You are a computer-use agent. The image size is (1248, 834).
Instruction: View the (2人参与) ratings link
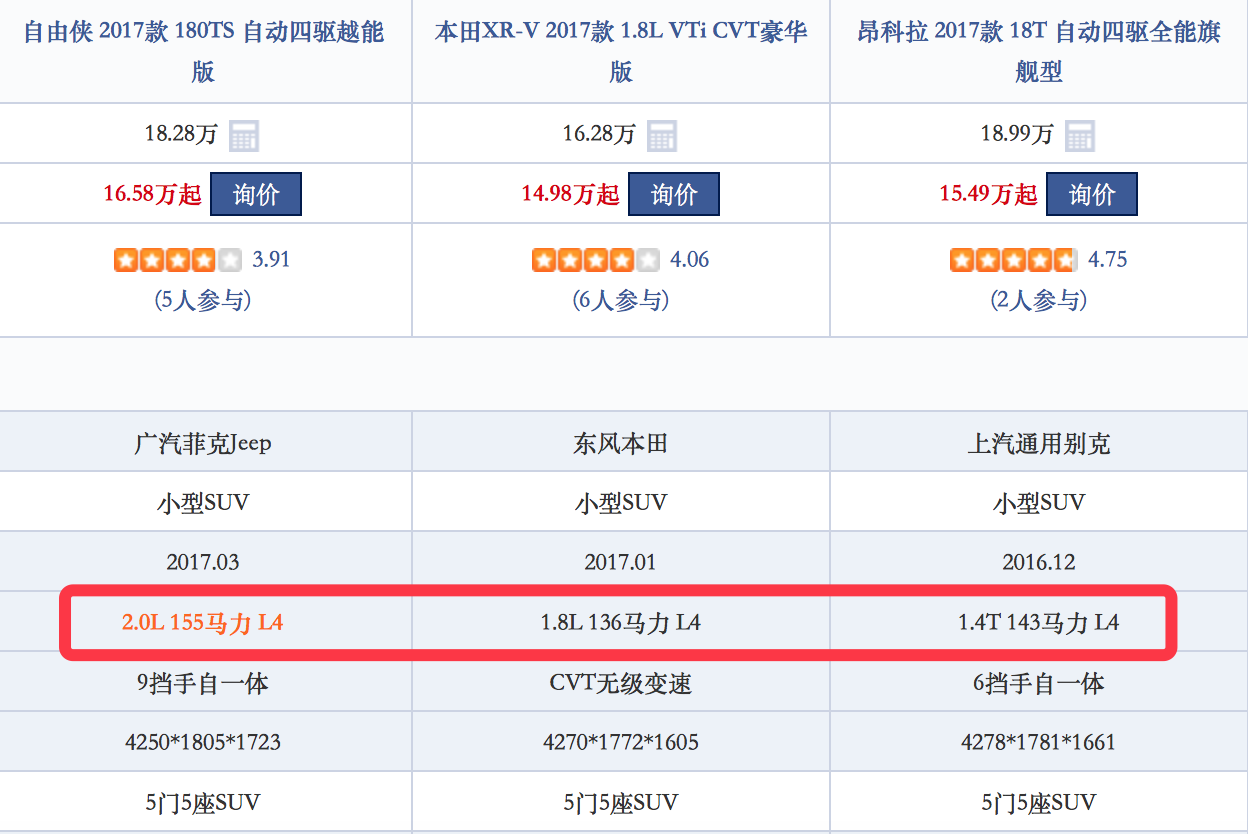(x=1039, y=300)
